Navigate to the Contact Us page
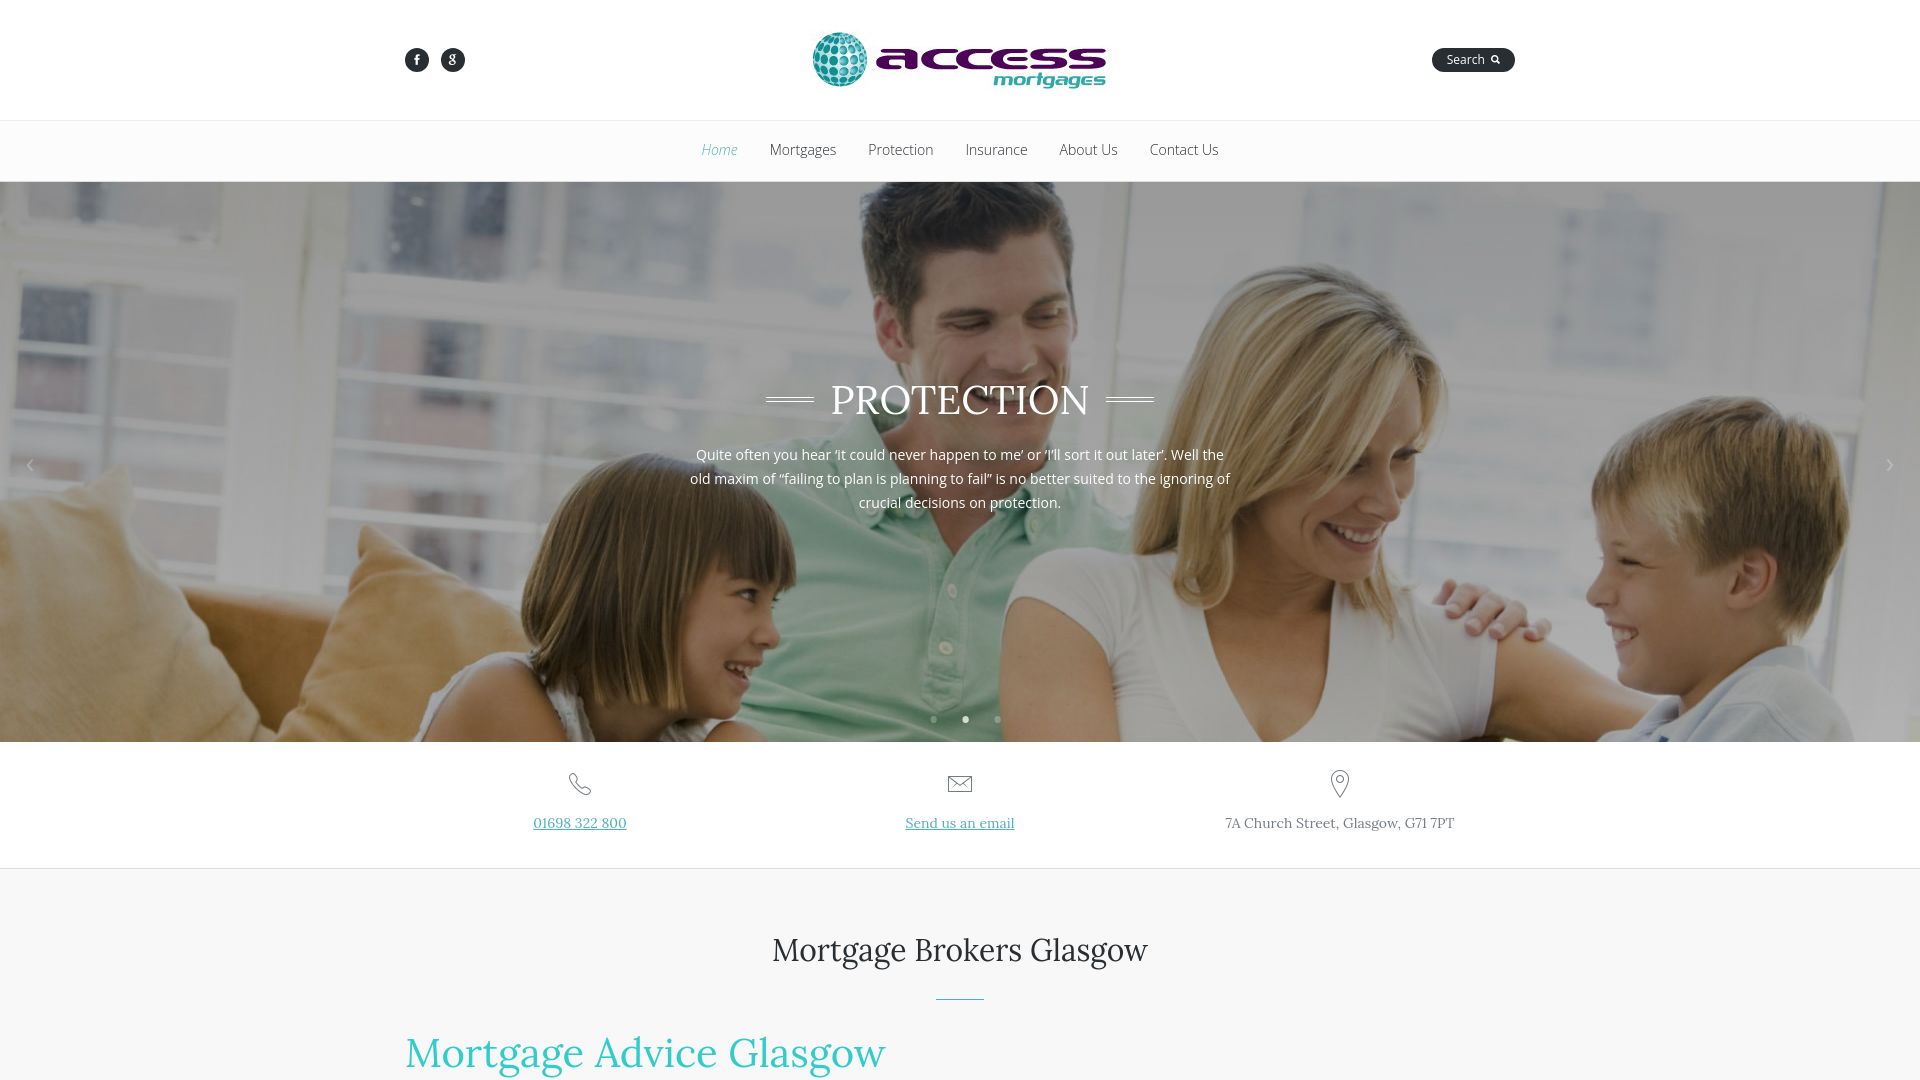Screen dimensions: 1920x1080 [1183, 149]
